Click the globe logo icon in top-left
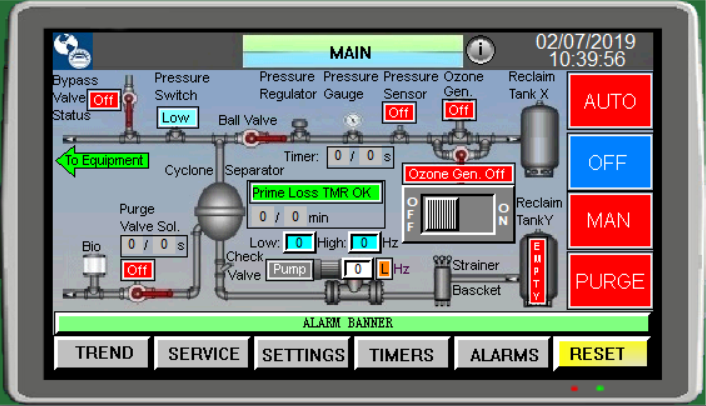 73,50
